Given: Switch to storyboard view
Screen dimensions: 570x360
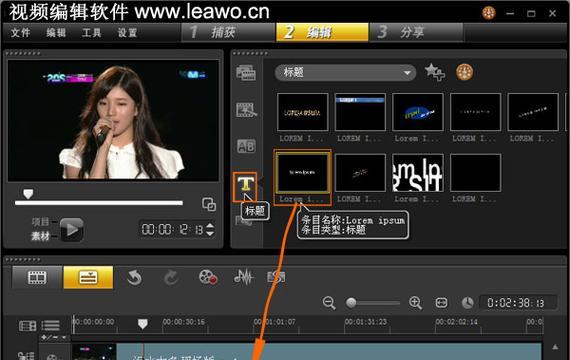Looking at the screenshot, I should pos(37,277).
